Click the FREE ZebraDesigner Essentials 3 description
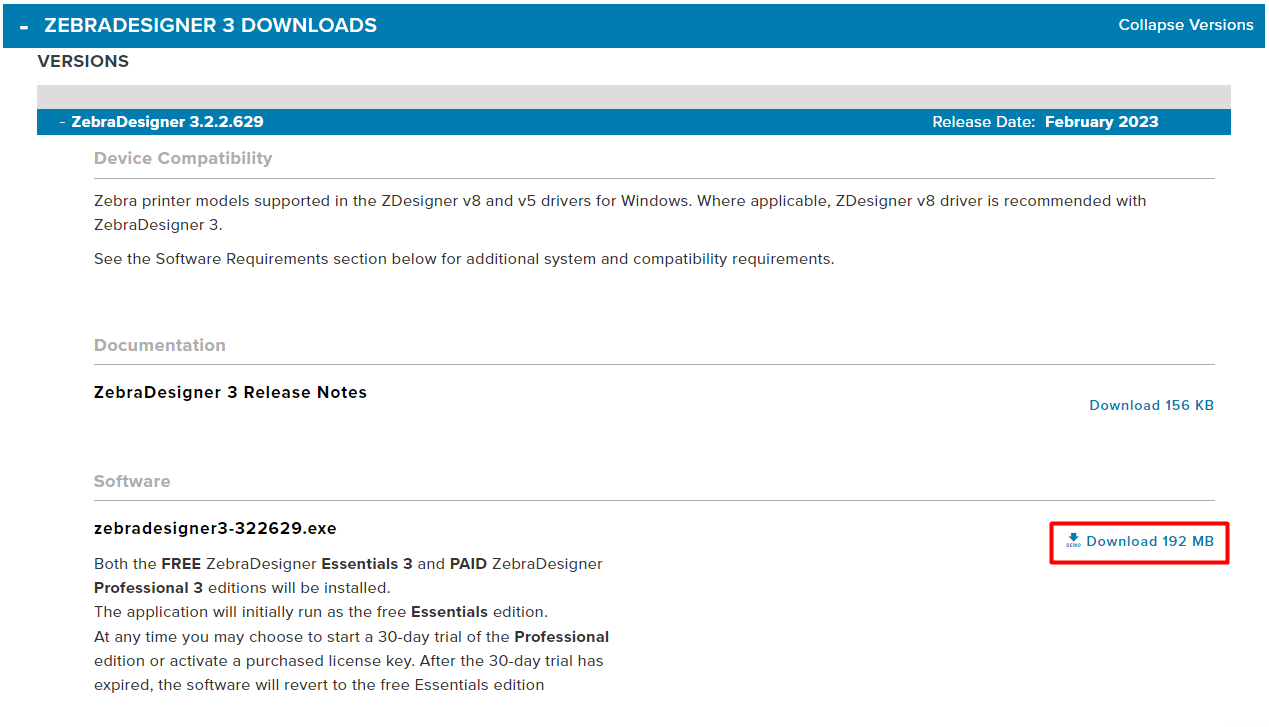1269x727 pixels. tap(348, 564)
